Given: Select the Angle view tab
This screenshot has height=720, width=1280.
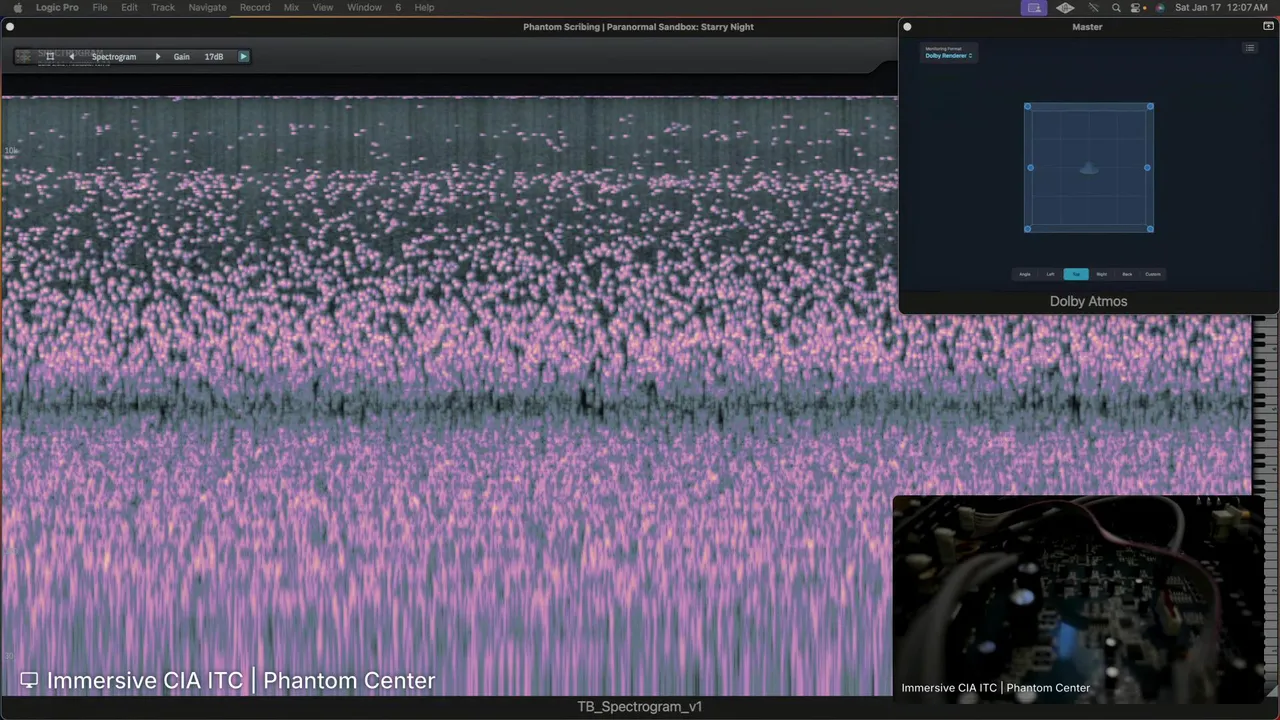Looking at the screenshot, I should 1024,274.
